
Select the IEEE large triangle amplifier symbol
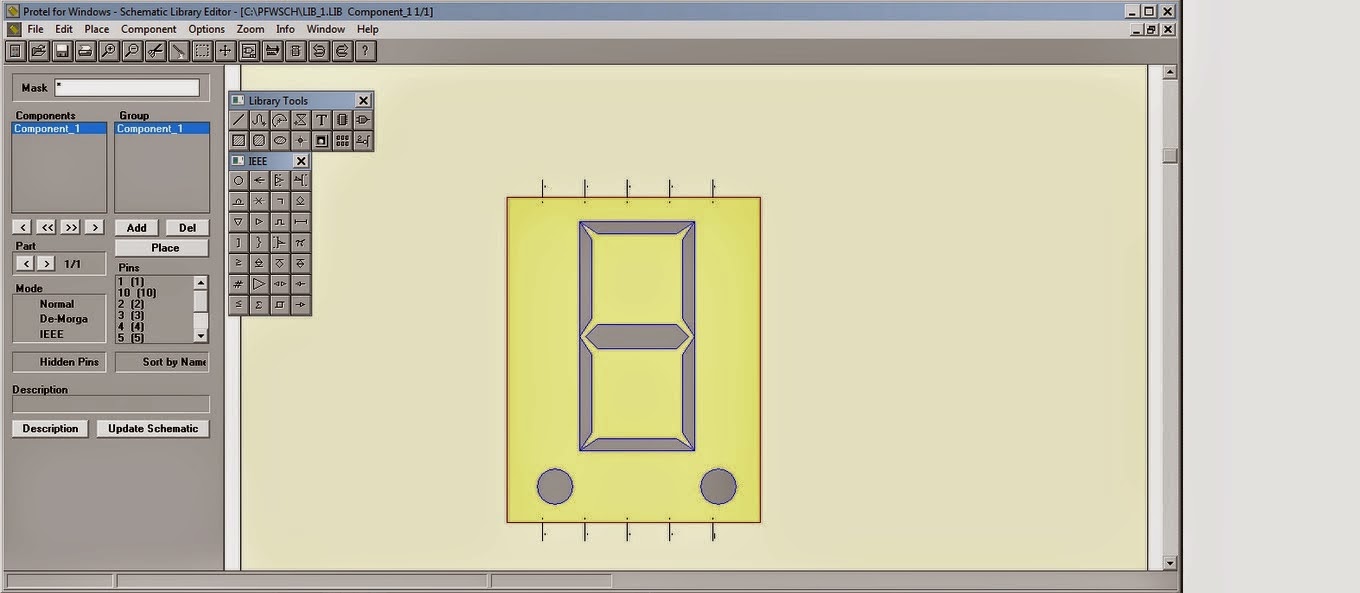pos(259,284)
